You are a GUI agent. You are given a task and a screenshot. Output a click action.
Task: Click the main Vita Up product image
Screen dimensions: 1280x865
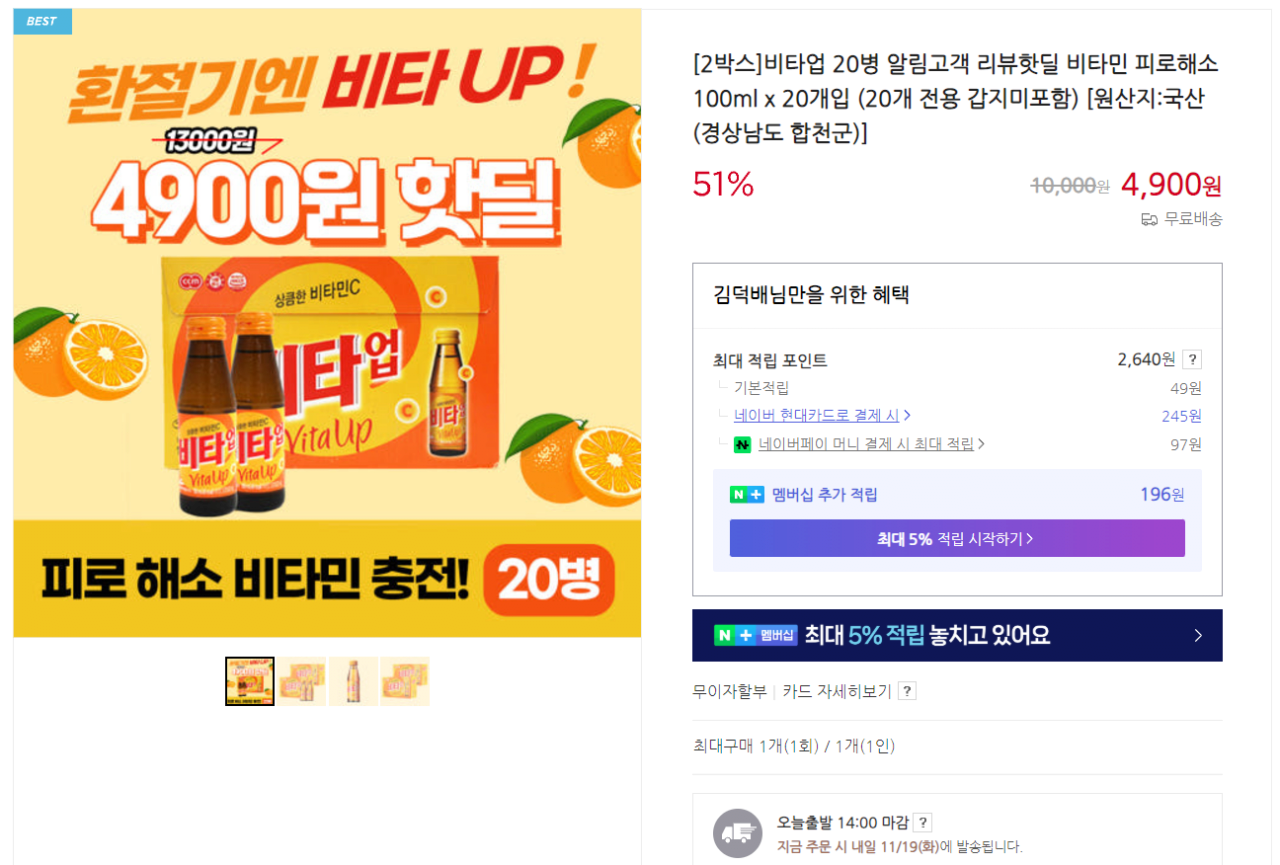point(327,323)
